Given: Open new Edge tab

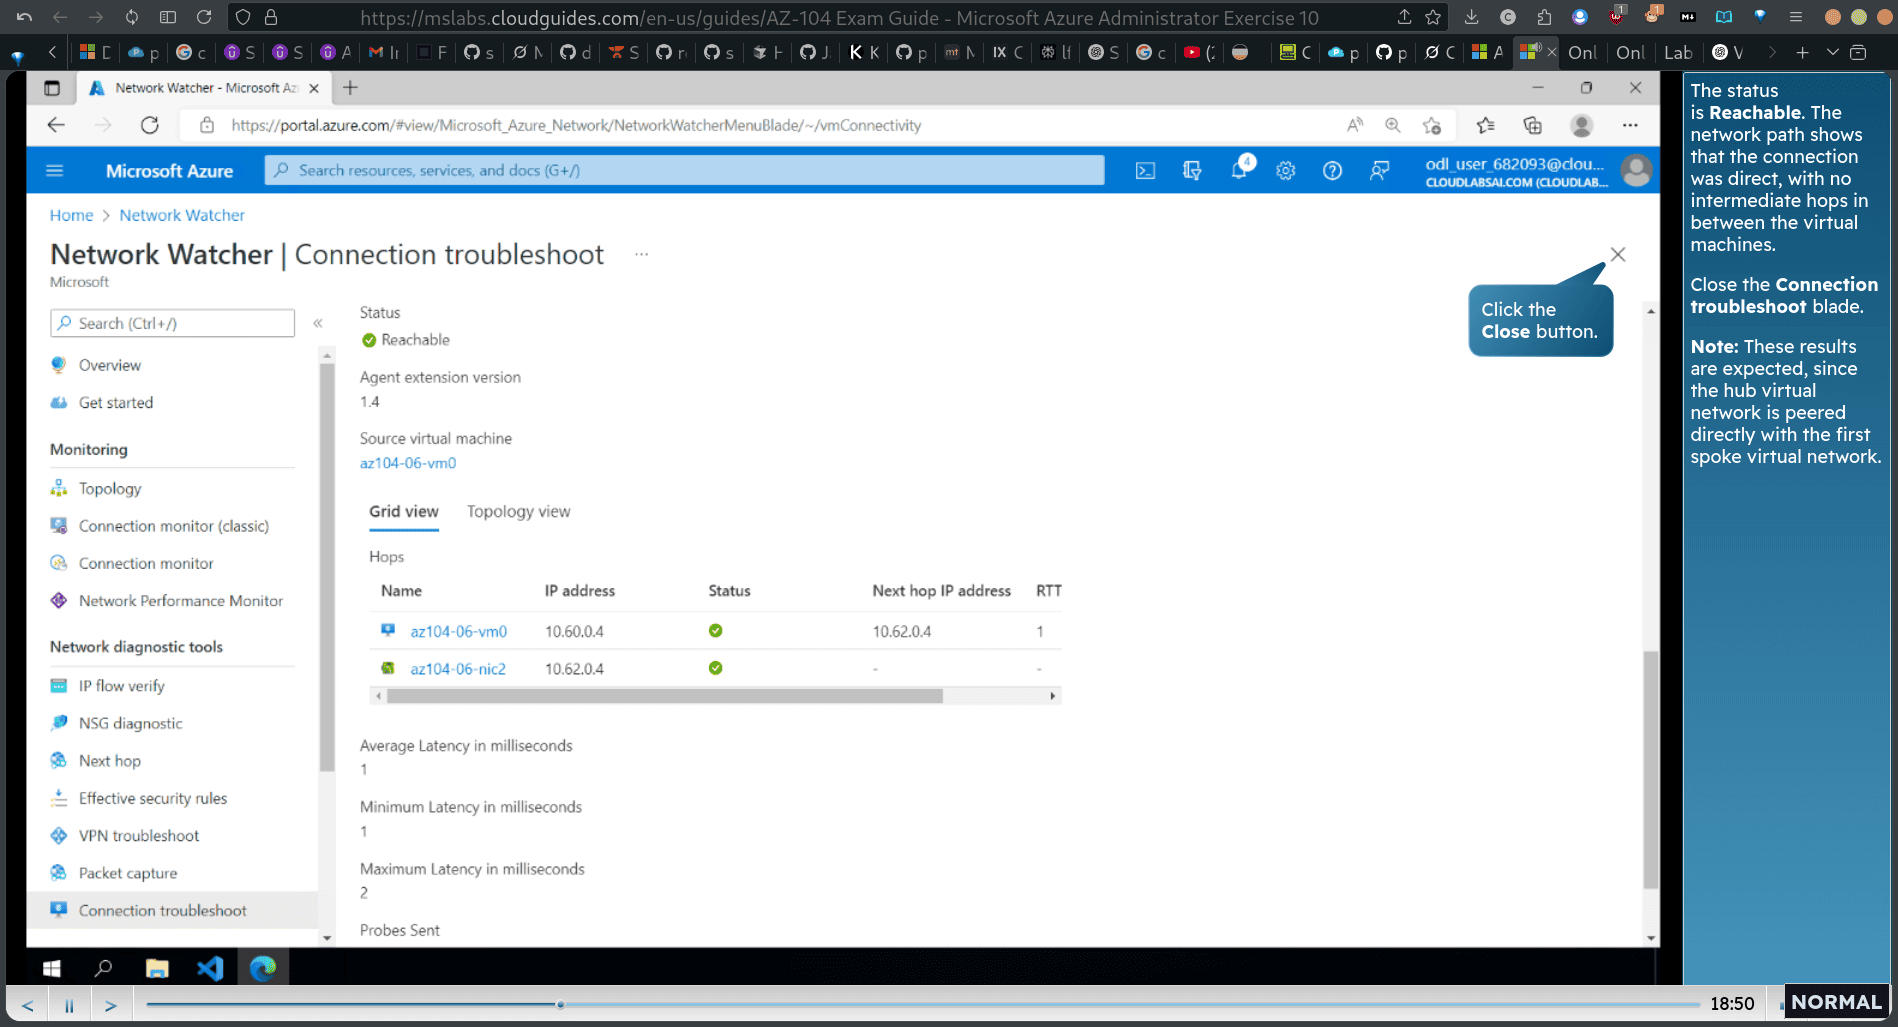Looking at the screenshot, I should (350, 88).
